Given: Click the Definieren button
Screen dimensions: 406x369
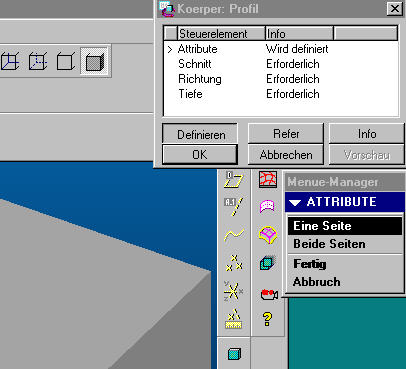Looking at the screenshot, I should coord(200,134).
